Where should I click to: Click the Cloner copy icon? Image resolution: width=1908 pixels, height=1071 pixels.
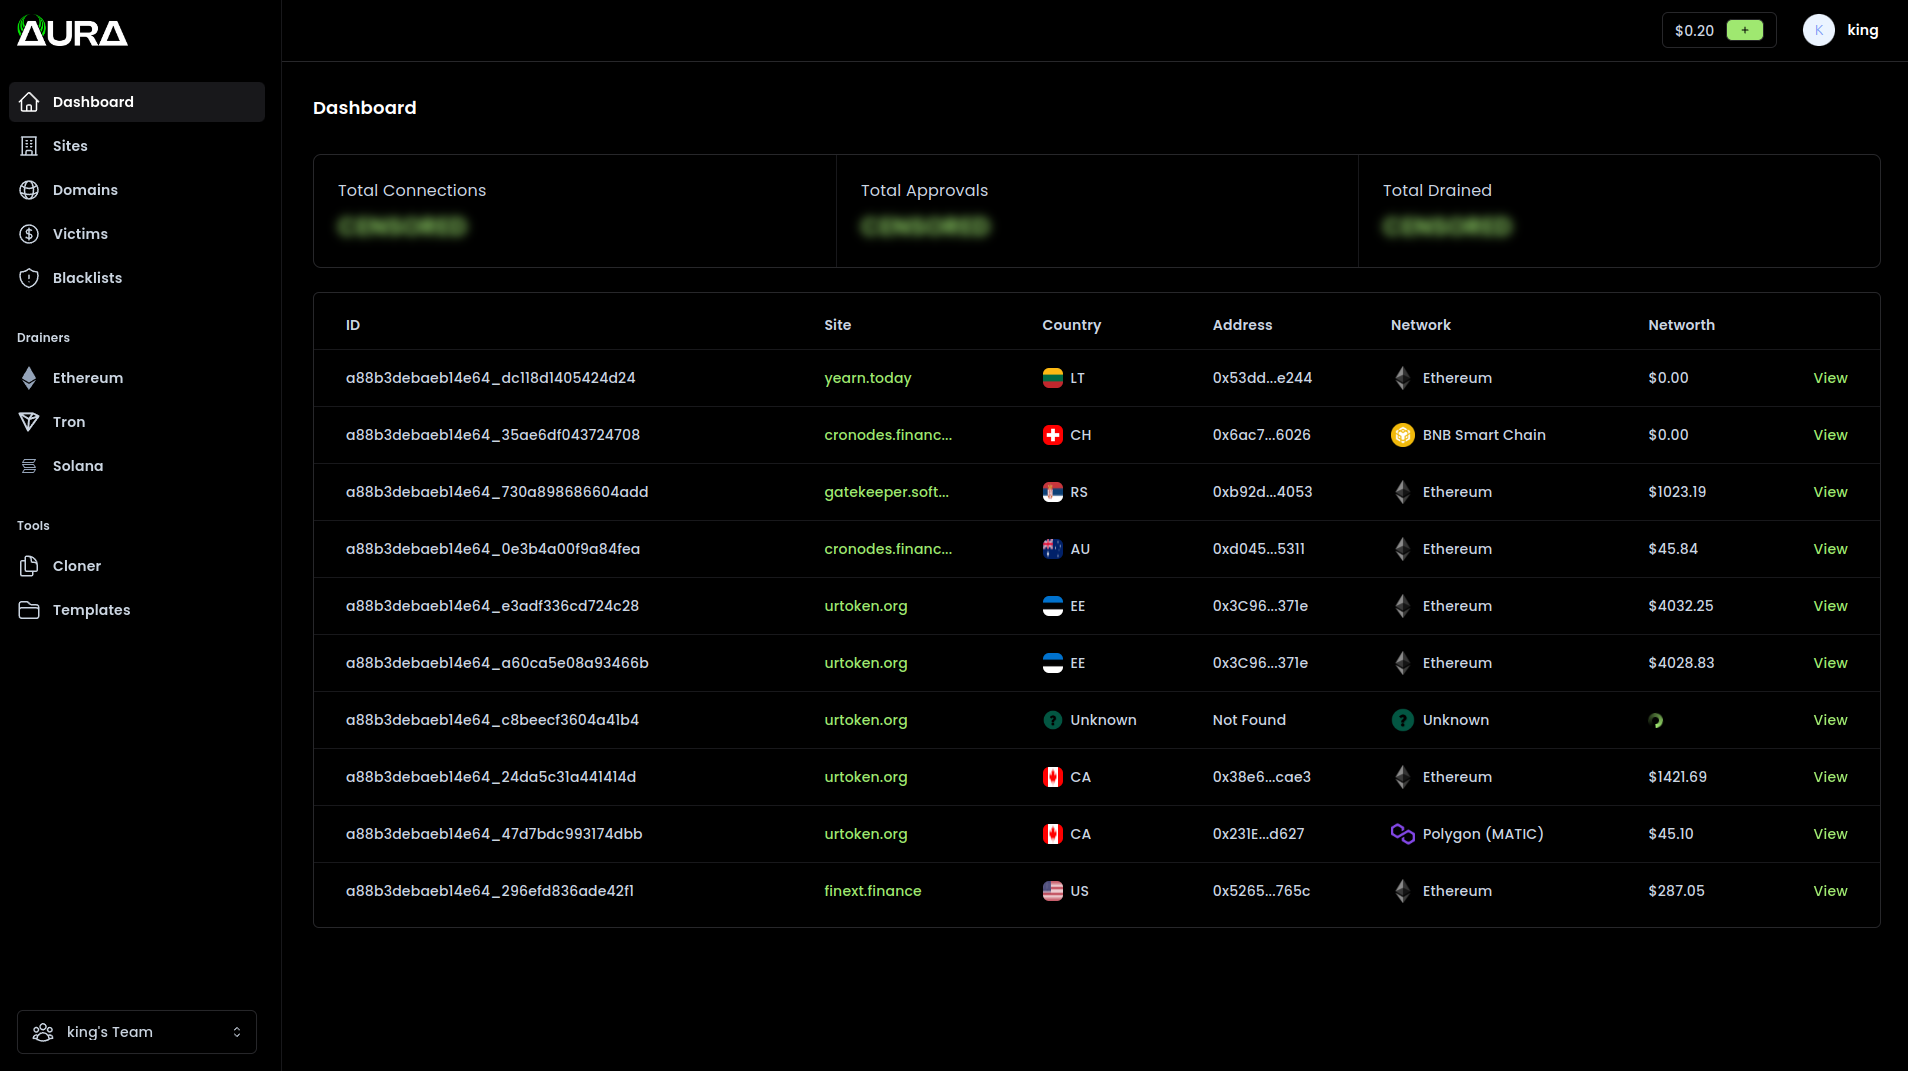pos(29,566)
